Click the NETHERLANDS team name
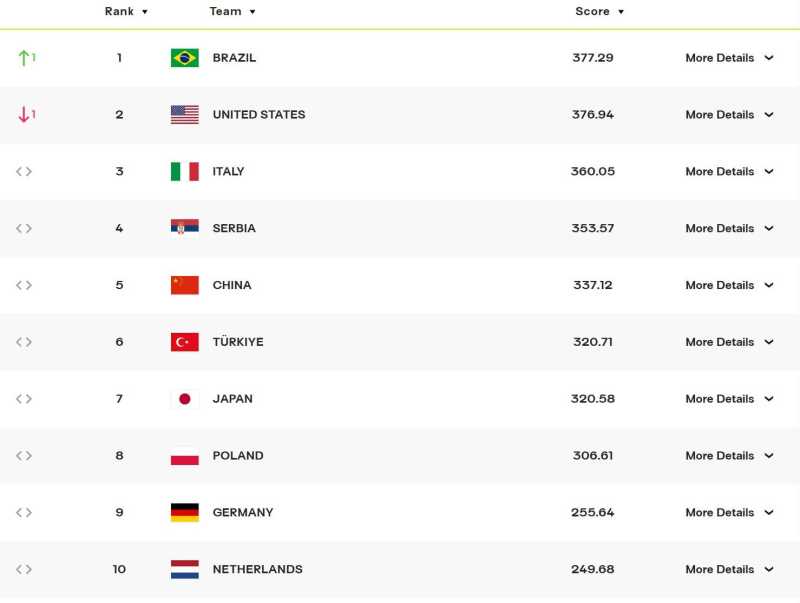 tap(257, 570)
